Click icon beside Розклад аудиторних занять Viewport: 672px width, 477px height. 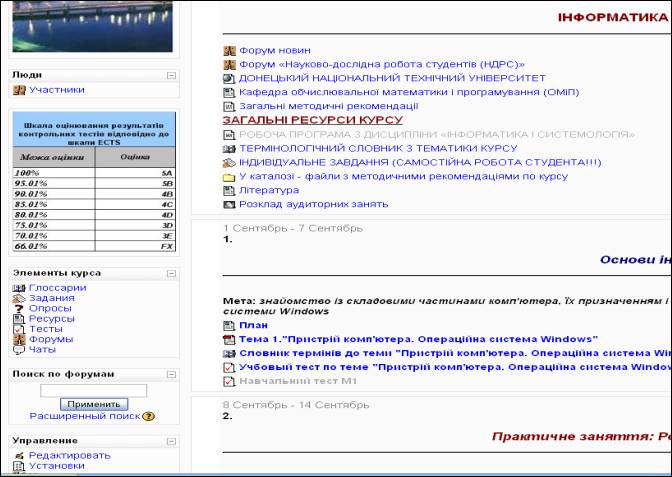click(230, 204)
